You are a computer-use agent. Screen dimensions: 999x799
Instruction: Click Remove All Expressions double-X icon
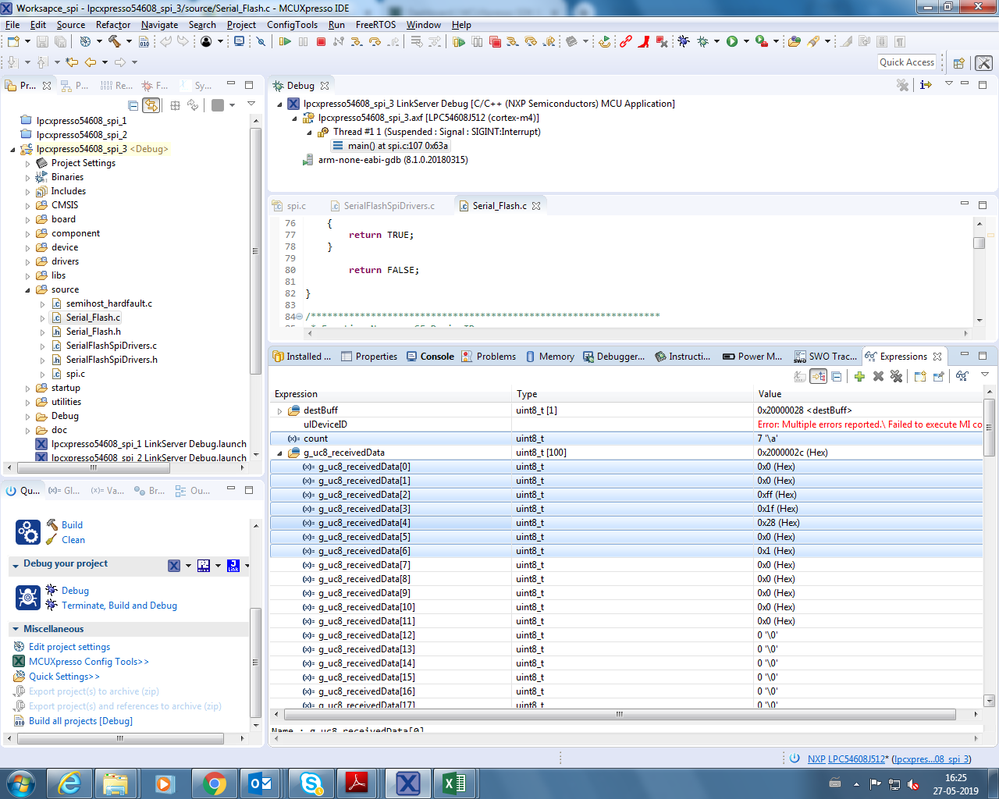[896, 376]
